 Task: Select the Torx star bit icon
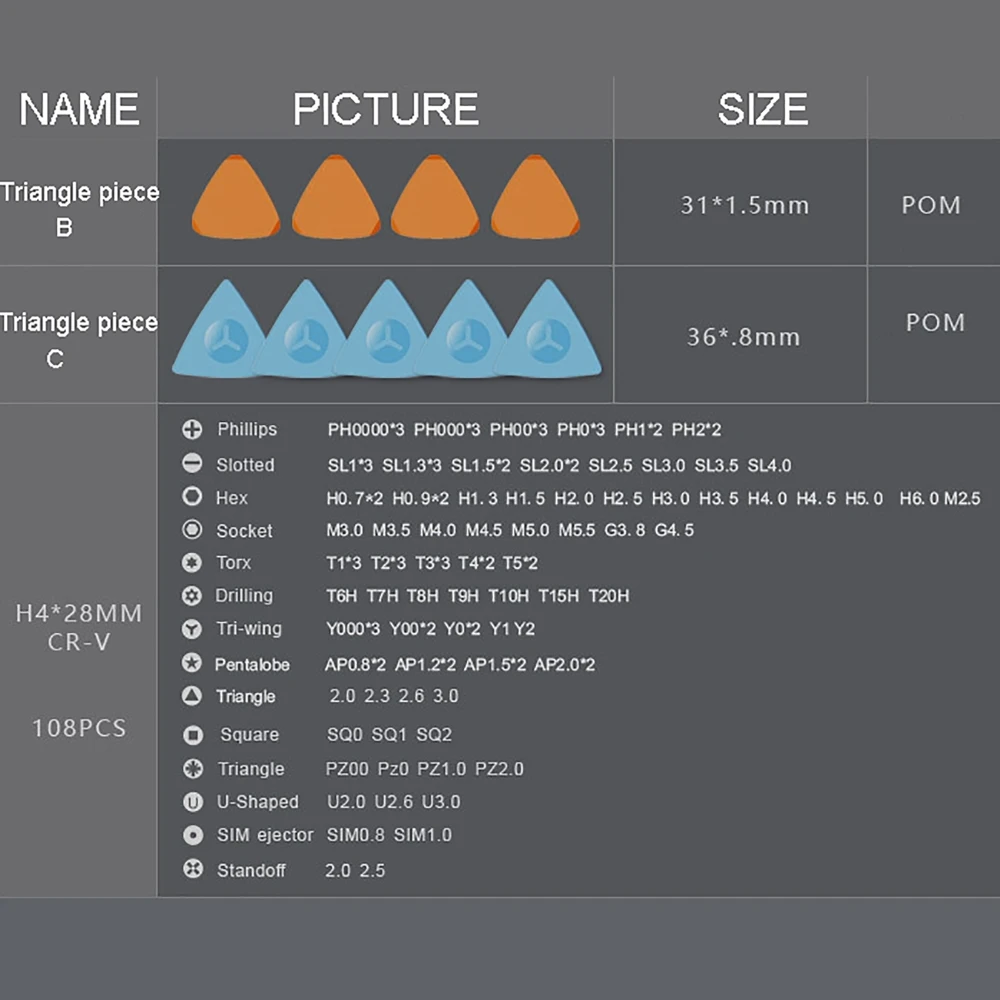click(192, 563)
